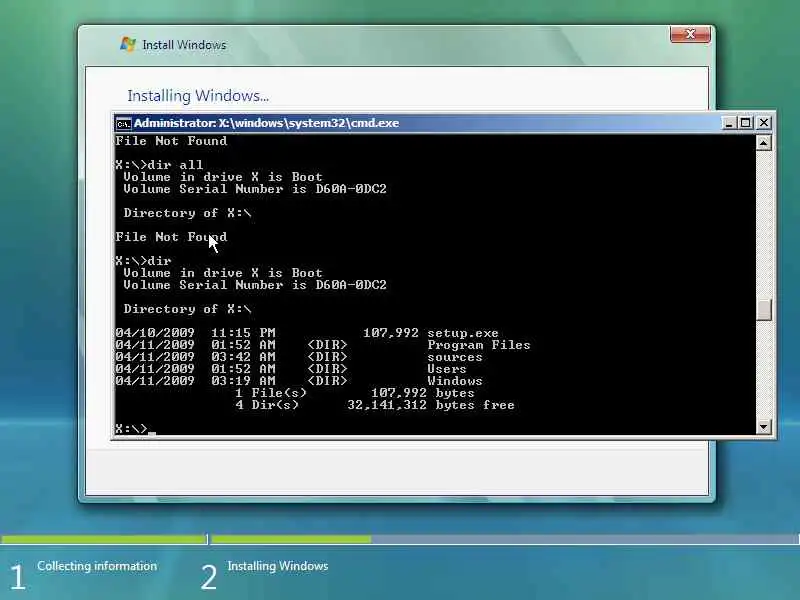Close the cmd.exe command prompt window
800x600 pixels.
point(764,123)
